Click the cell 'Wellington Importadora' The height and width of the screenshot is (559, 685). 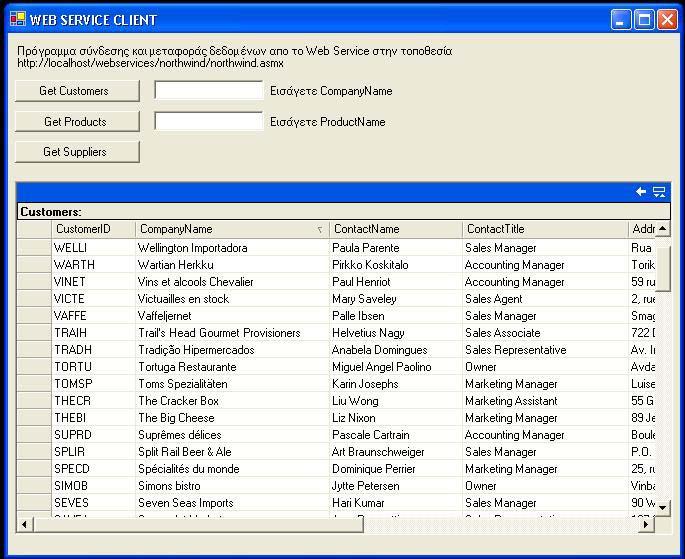pos(232,248)
